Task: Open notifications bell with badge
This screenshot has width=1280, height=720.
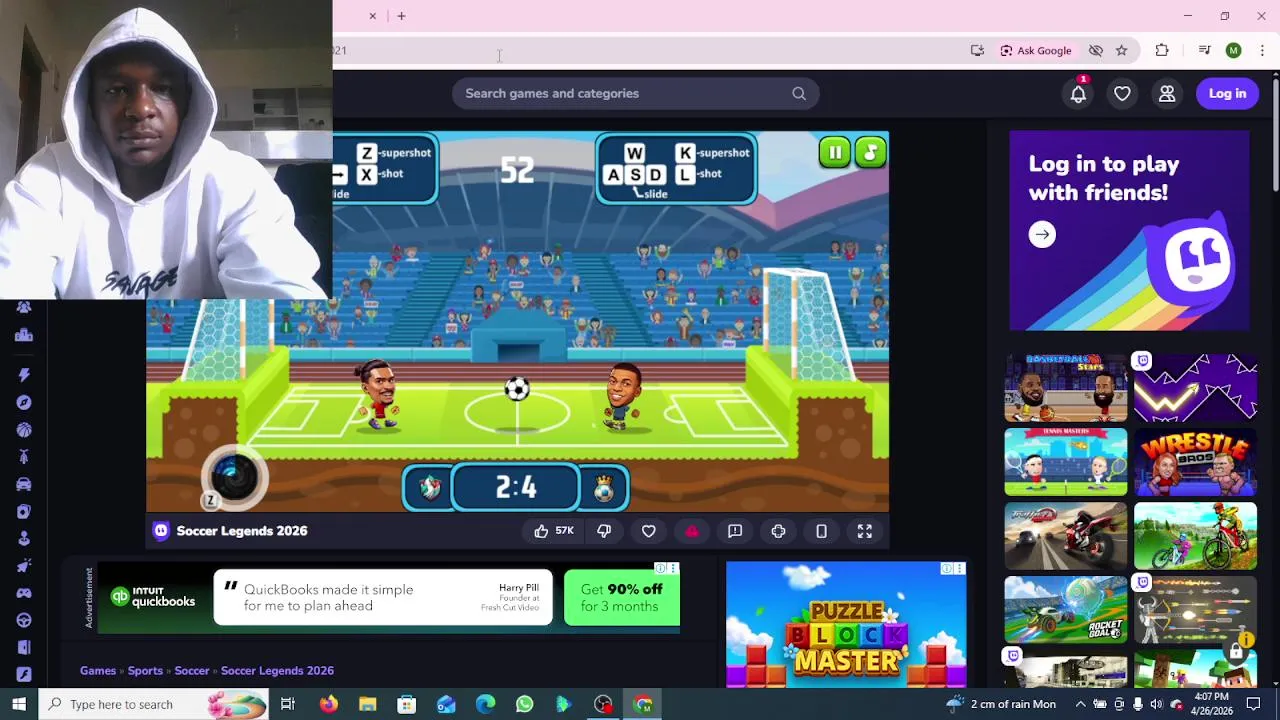Action: (x=1078, y=93)
